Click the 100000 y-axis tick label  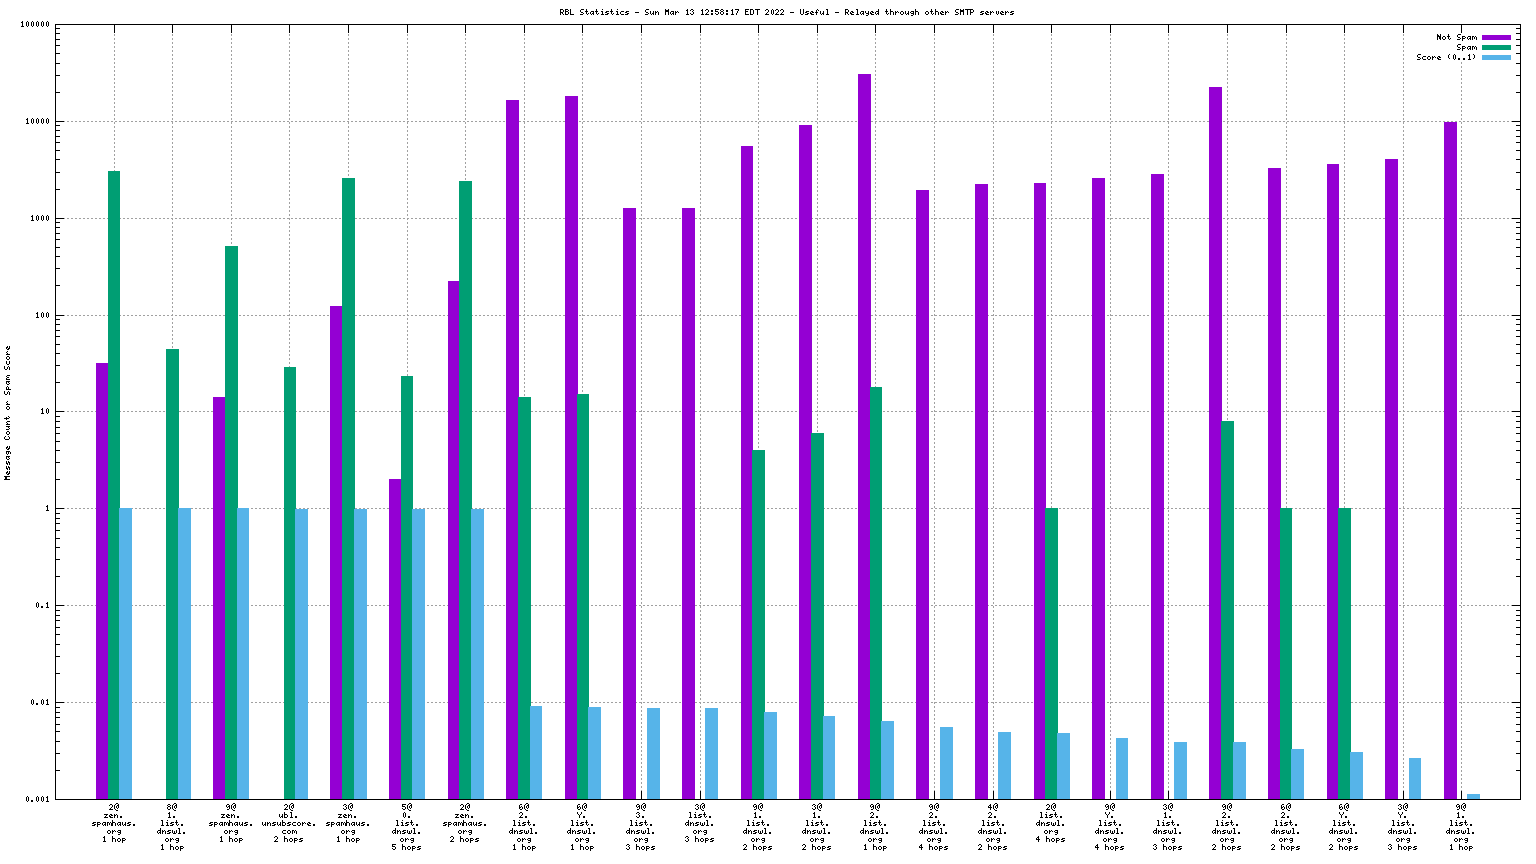35,25
